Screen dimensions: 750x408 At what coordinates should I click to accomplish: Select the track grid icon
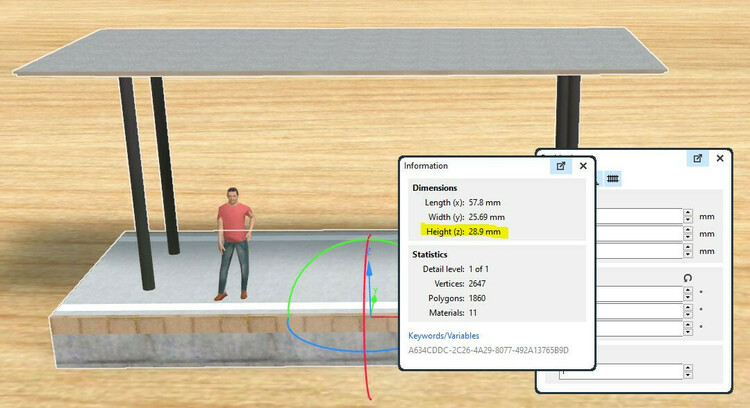coord(613,179)
